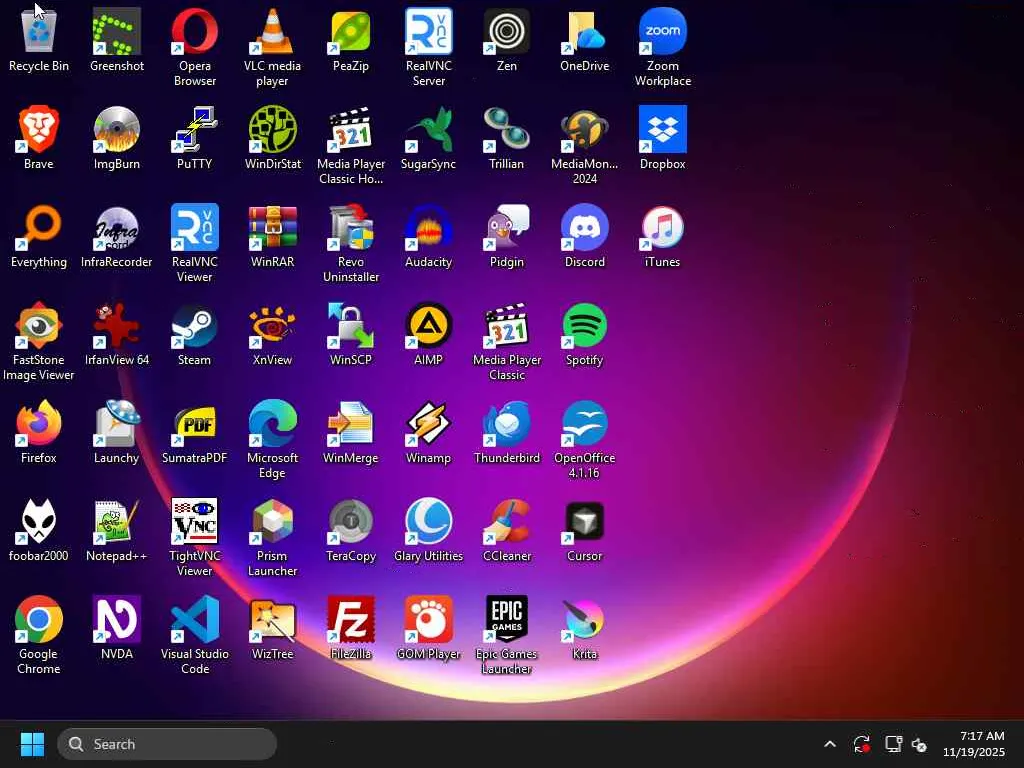Select the Spotify desktop icon
This screenshot has height=768, width=1024.
click(x=584, y=327)
